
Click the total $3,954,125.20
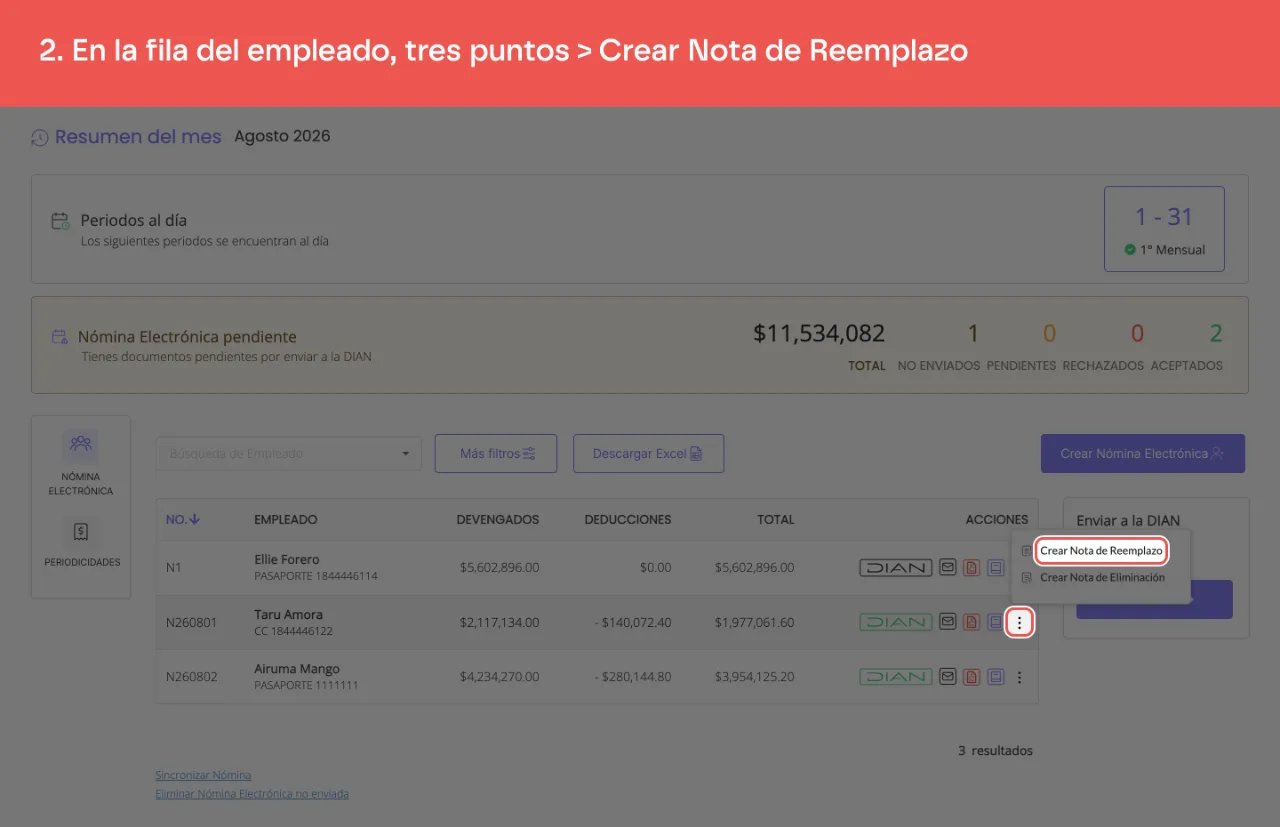click(x=755, y=677)
